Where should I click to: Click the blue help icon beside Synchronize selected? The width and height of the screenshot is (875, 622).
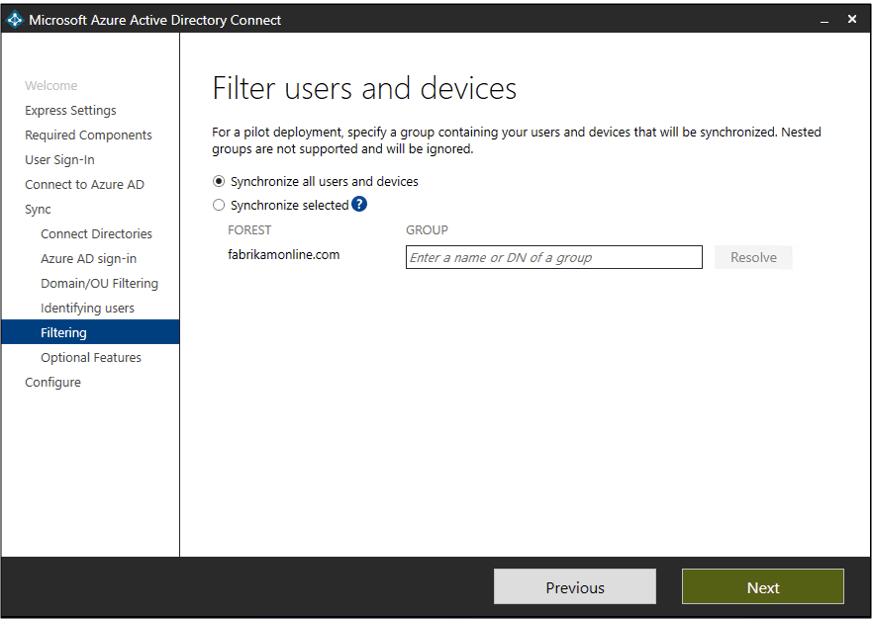(x=359, y=205)
